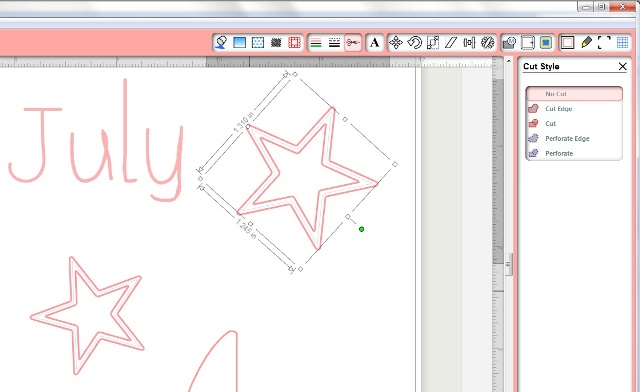Open the Line Color window

click(x=316, y=42)
